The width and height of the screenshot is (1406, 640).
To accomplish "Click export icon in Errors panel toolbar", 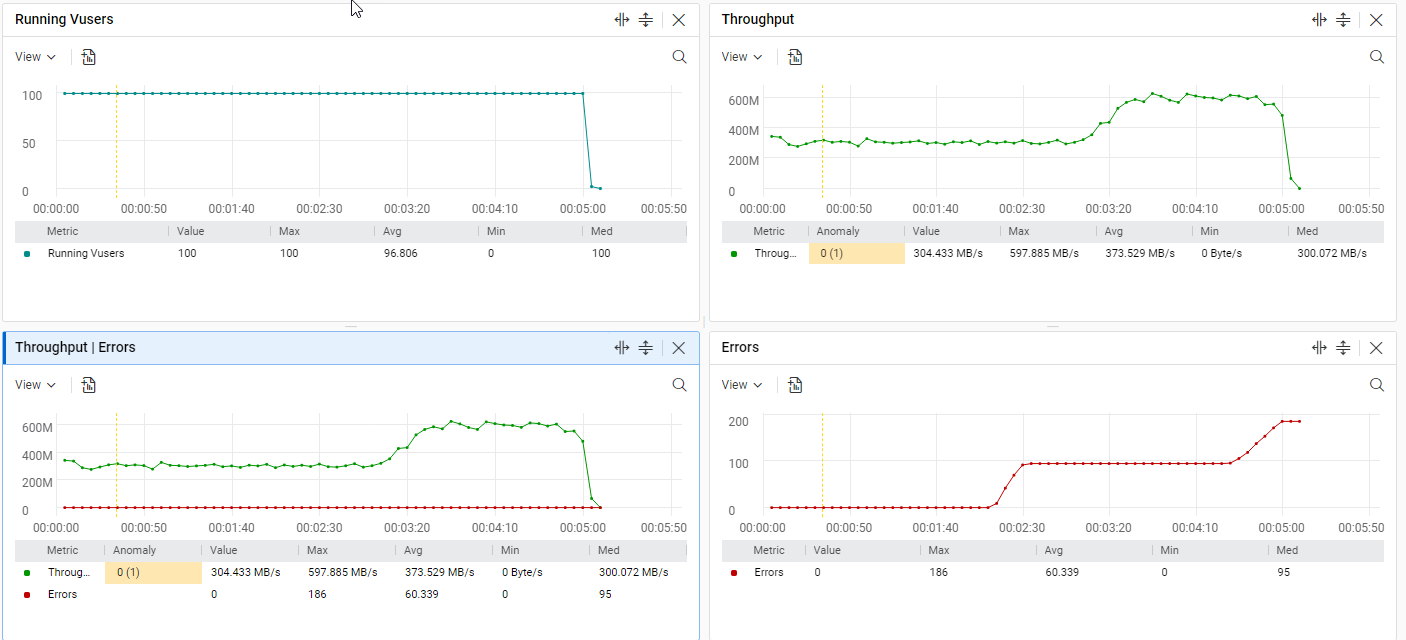I will pos(795,385).
